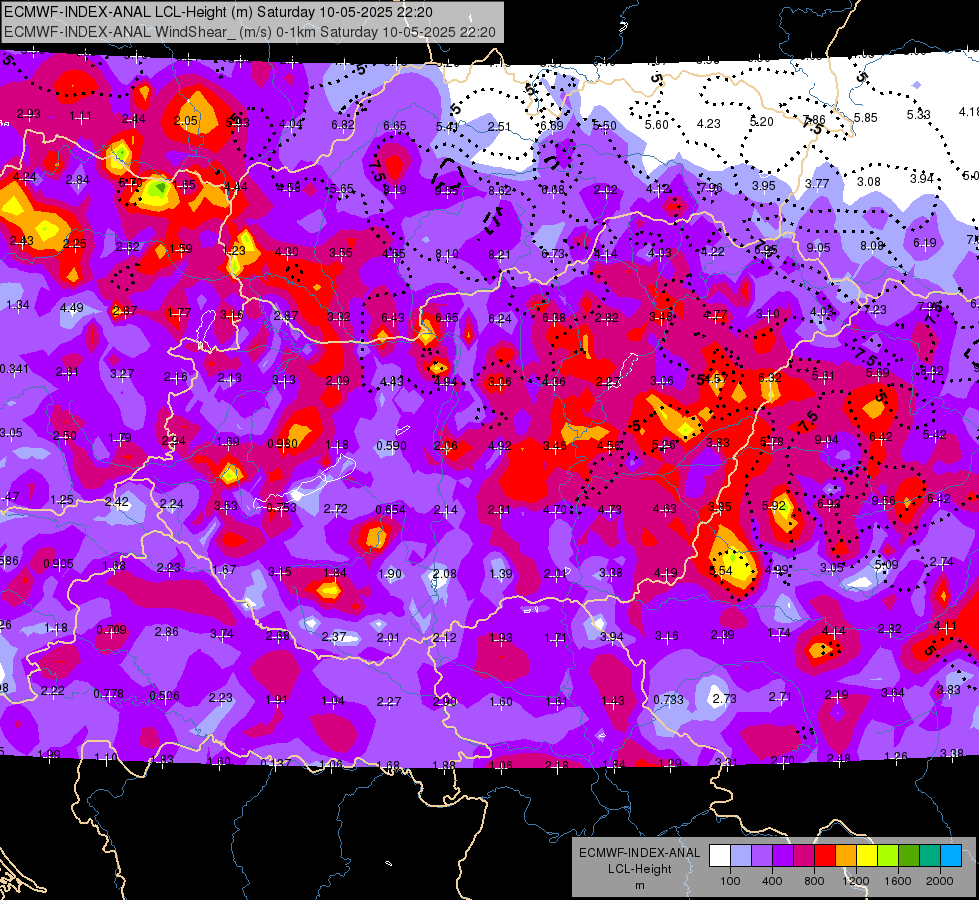Click the legend label '2000'
This screenshot has width=979, height=900.
click(940, 881)
